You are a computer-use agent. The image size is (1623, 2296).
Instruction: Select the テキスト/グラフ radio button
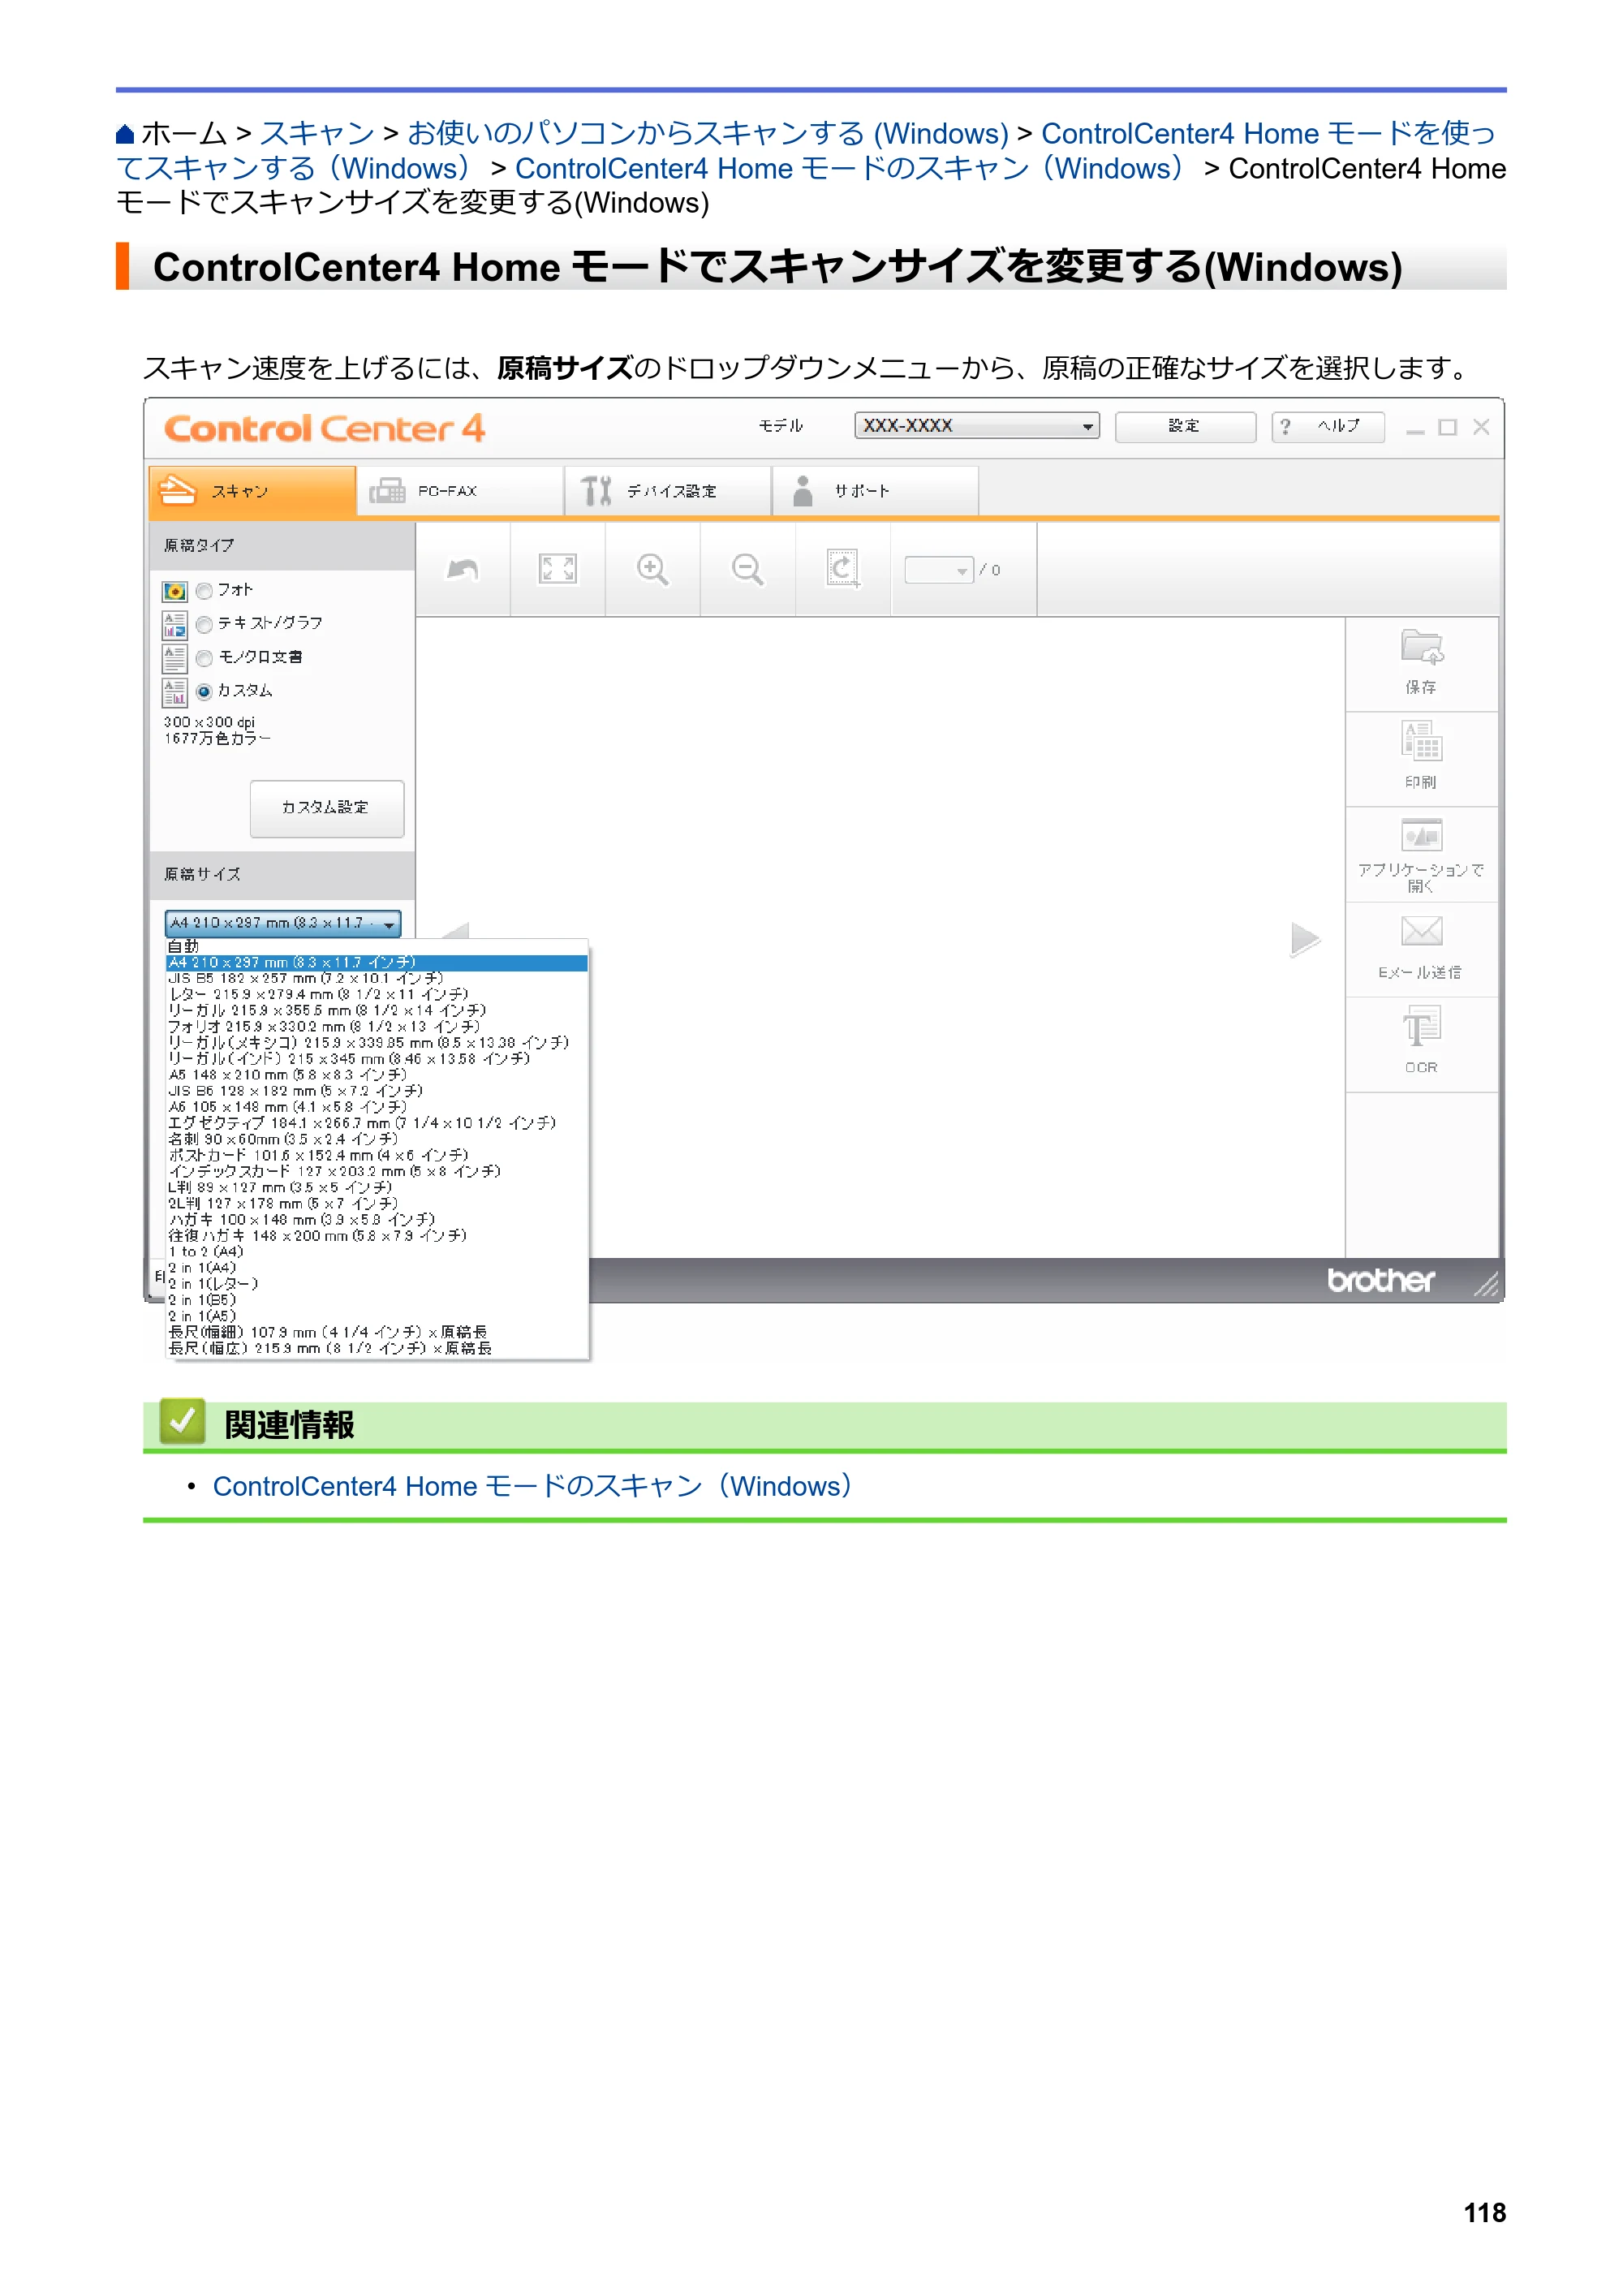tap(204, 625)
